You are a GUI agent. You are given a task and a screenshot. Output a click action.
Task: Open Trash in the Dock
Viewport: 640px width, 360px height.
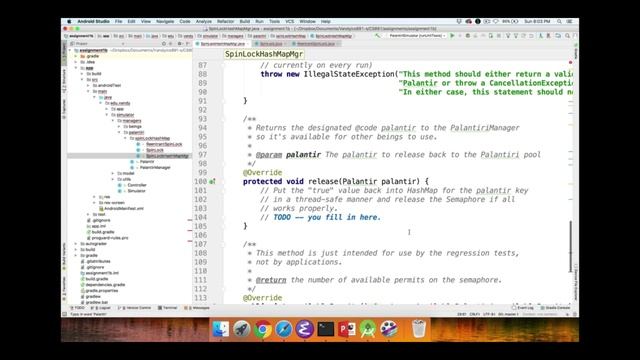(419, 329)
